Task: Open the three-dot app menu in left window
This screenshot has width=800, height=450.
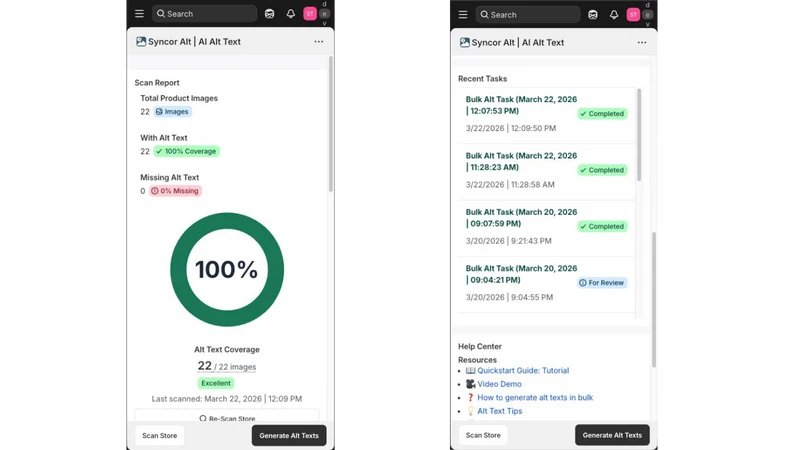Action: [318, 41]
